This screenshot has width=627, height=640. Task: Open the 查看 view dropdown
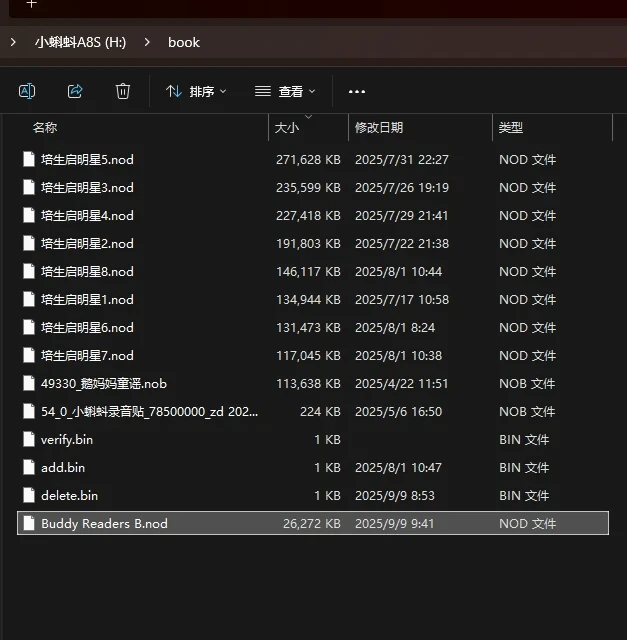coord(285,91)
